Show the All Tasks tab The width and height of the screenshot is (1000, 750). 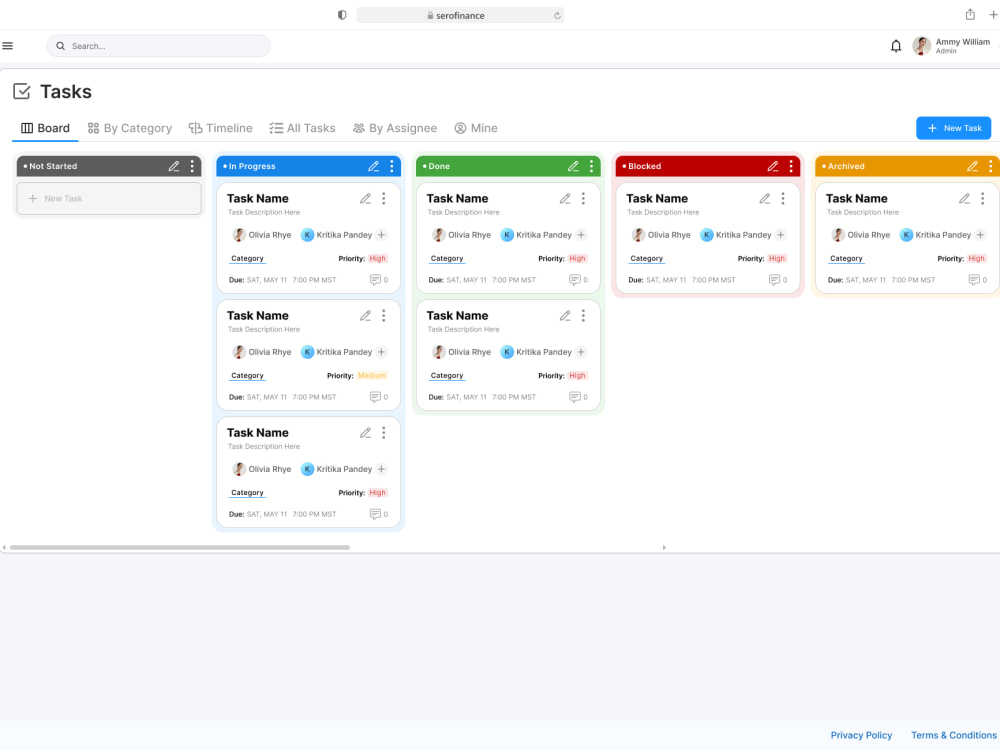pos(302,128)
